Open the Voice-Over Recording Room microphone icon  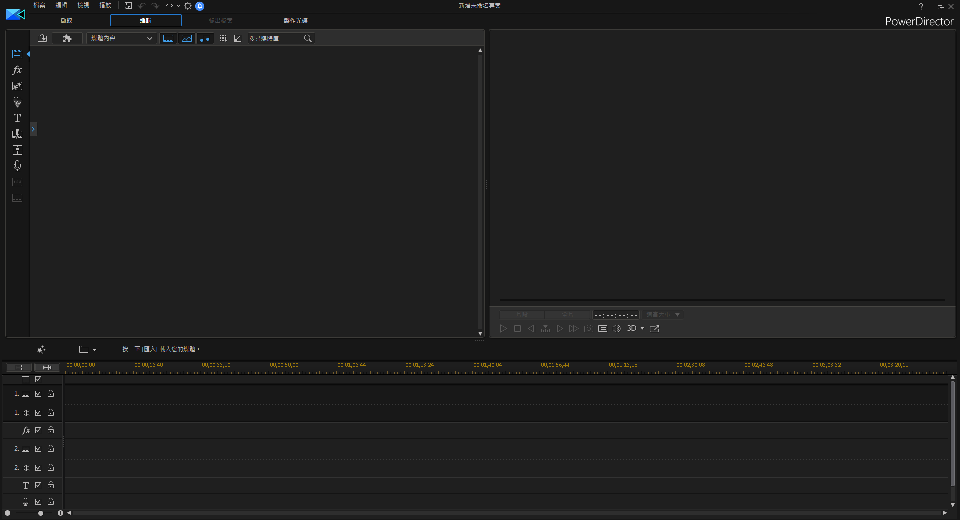pos(17,165)
